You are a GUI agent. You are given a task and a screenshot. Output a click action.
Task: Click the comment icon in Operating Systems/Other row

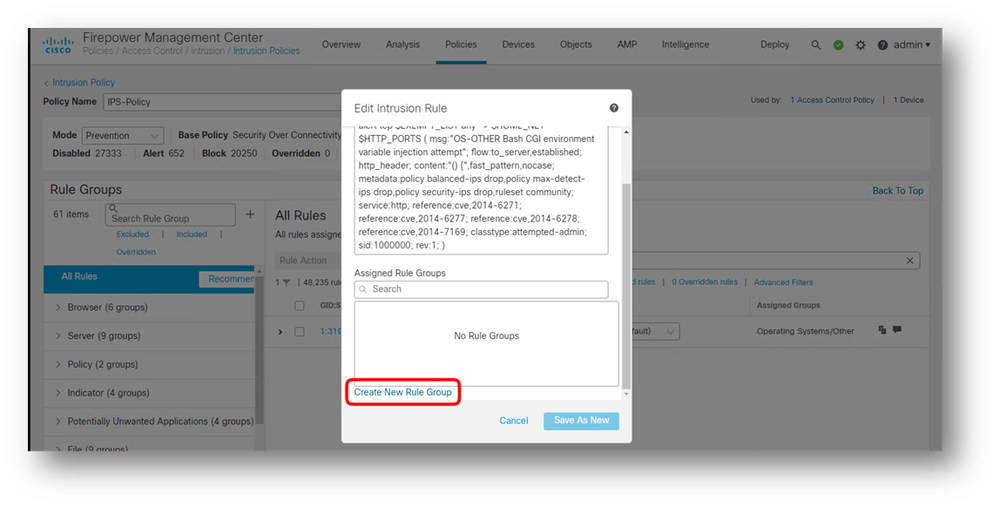(897, 330)
